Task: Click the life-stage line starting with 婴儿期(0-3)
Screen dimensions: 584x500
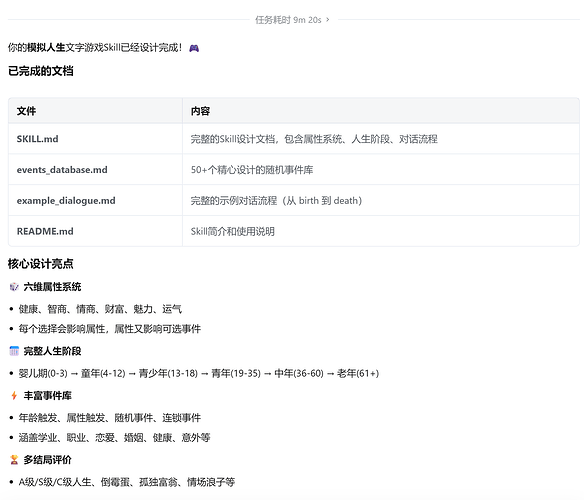Action: click(199, 373)
